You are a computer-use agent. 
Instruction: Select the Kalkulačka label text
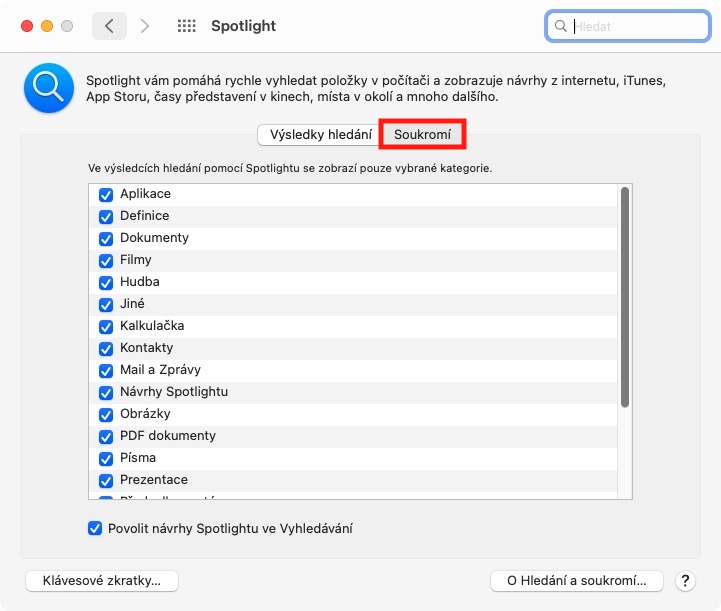click(x=152, y=326)
